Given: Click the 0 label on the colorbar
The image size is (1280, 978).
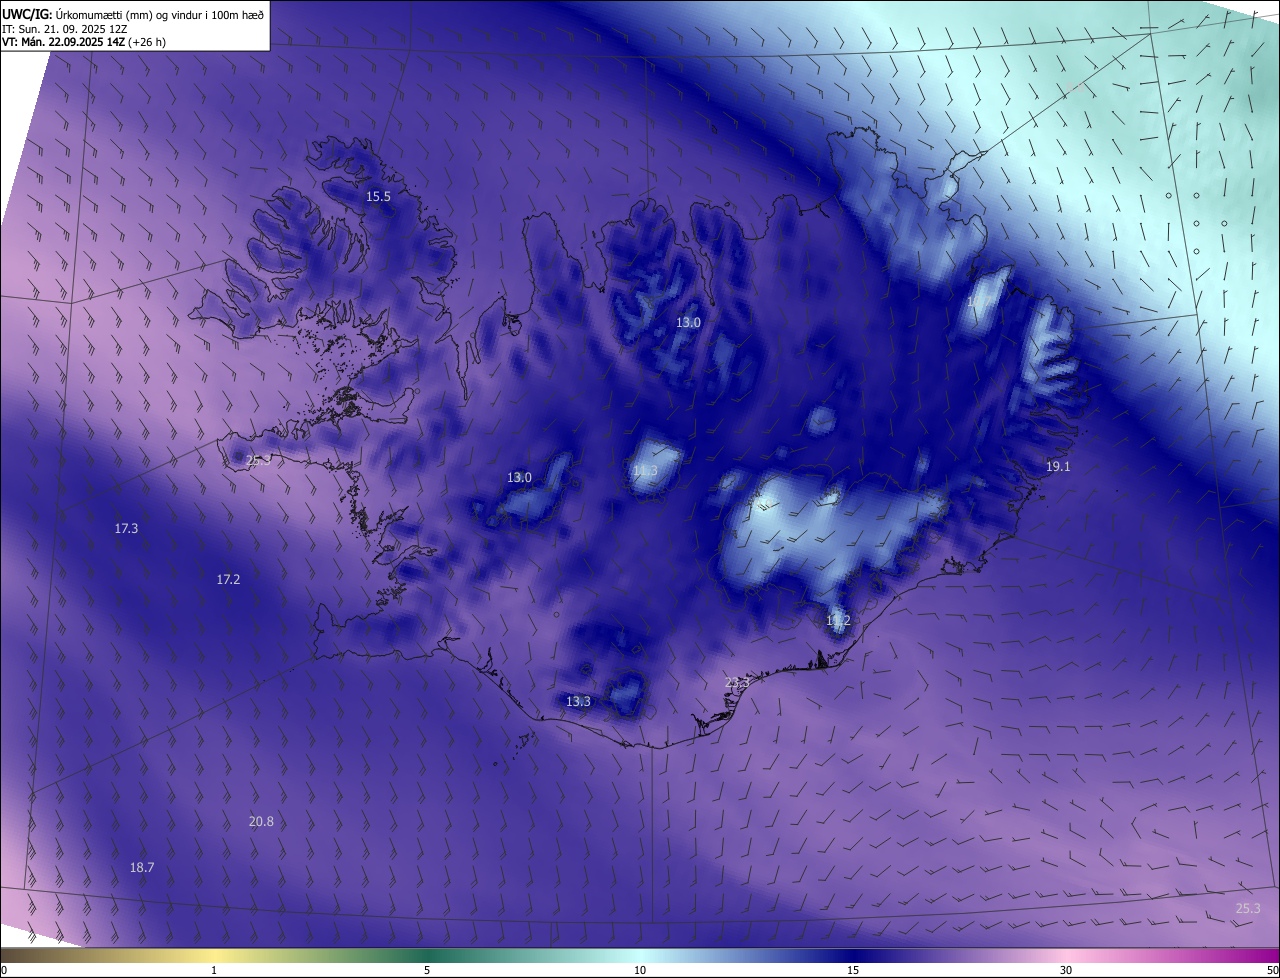Looking at the screenshot, I should click(x=4, y=970).
